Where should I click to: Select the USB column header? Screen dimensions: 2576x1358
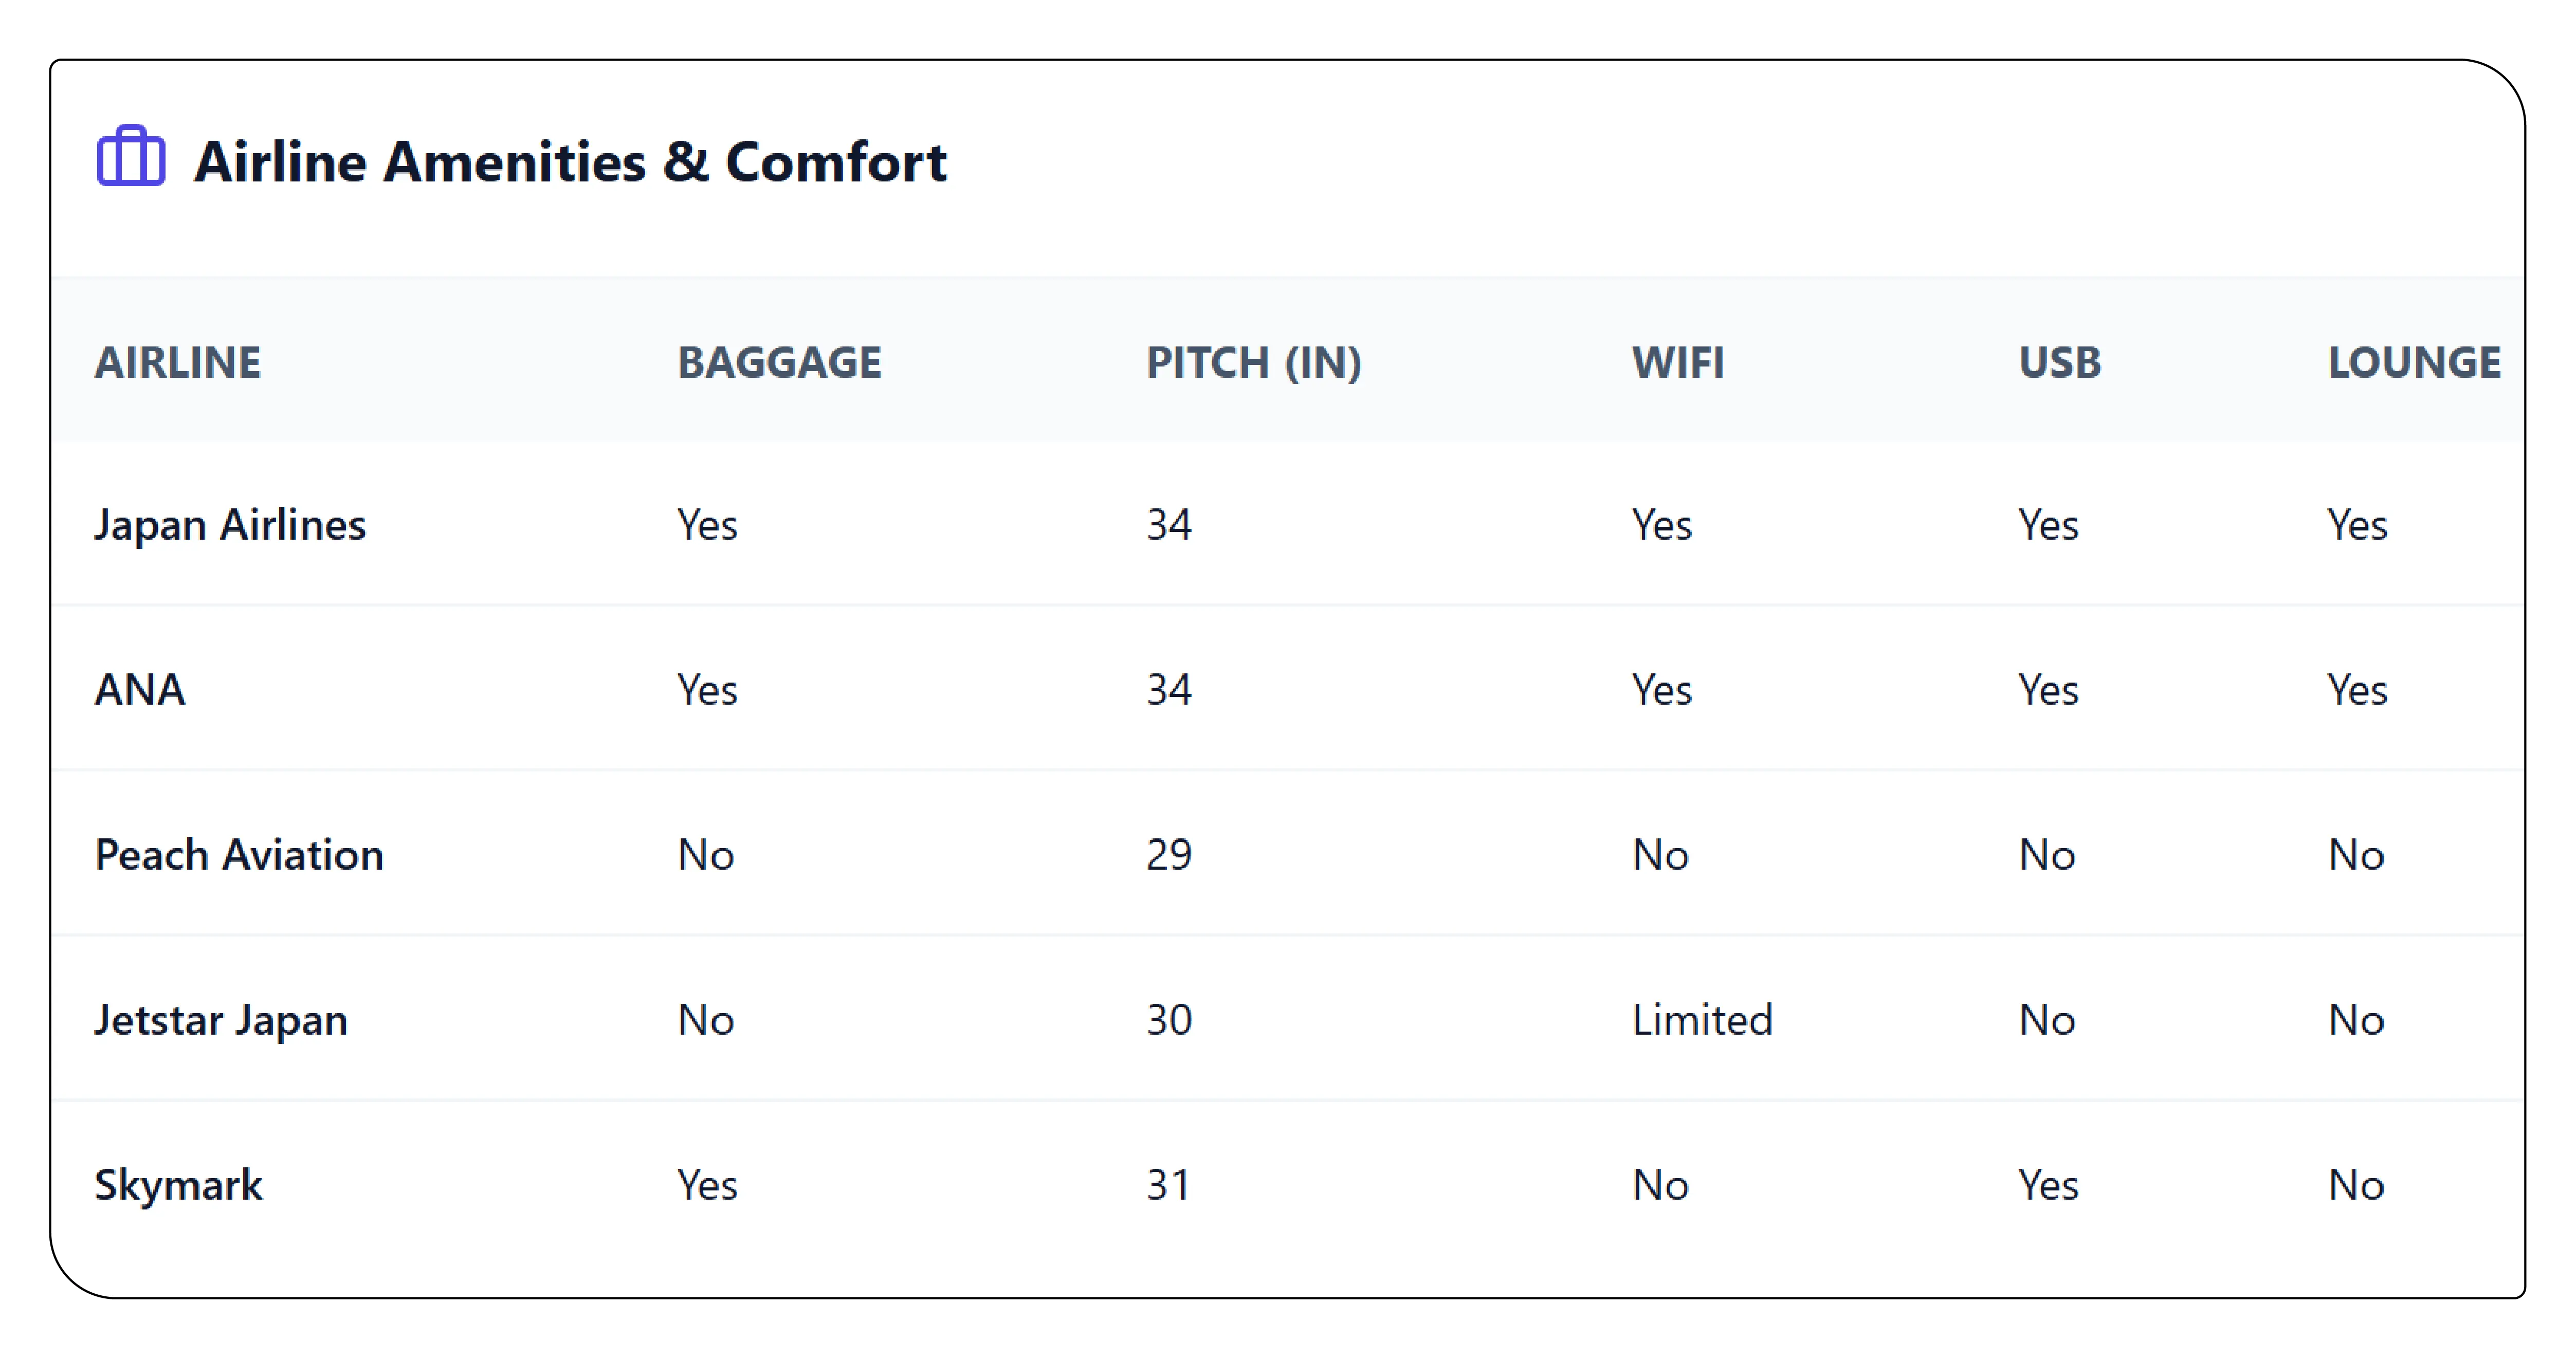2060,362
